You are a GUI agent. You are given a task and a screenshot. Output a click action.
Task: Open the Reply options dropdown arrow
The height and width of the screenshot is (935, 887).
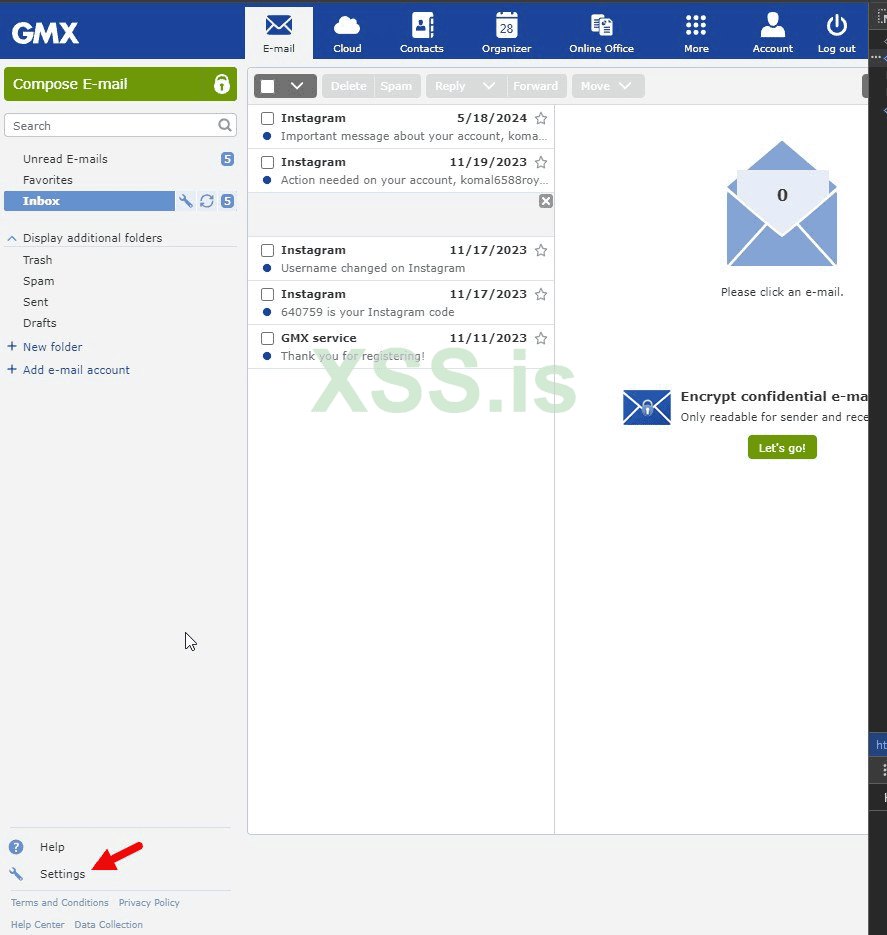pyautogui.click(x=489, y=86)
